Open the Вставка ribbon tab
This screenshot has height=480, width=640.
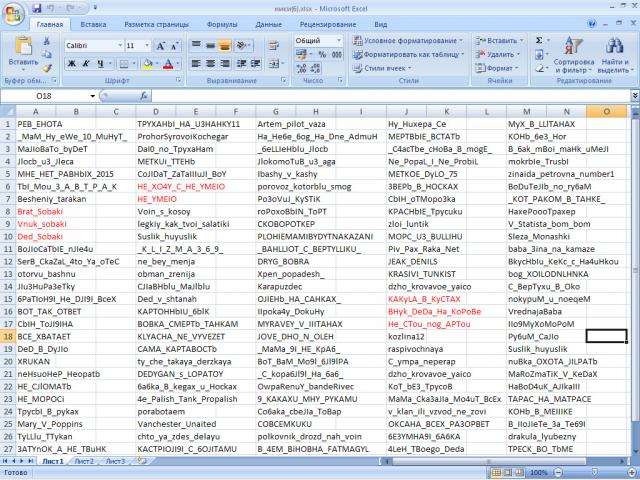[93, 23]
